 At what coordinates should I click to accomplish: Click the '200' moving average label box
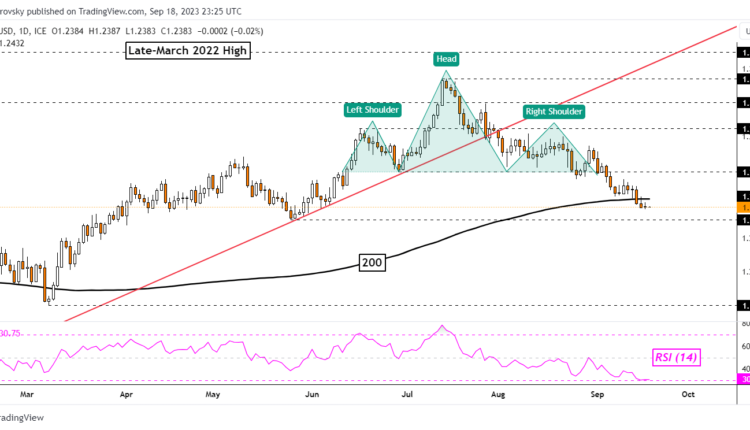[373, 263]
